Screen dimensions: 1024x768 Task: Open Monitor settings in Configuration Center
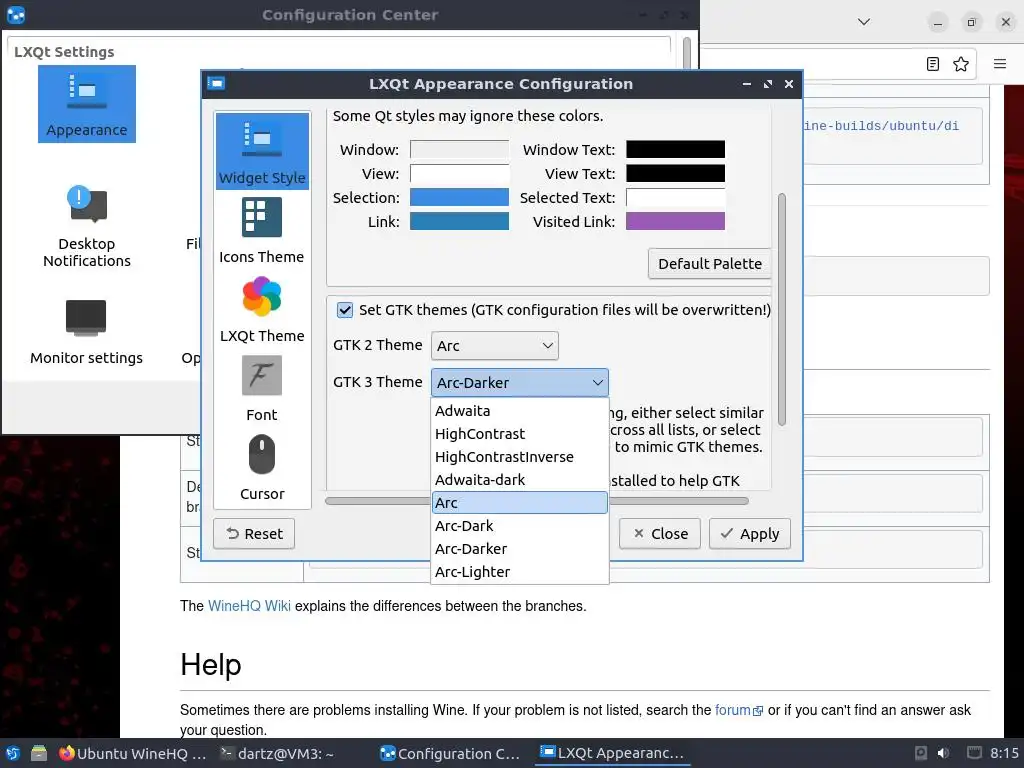pos(86,331)
